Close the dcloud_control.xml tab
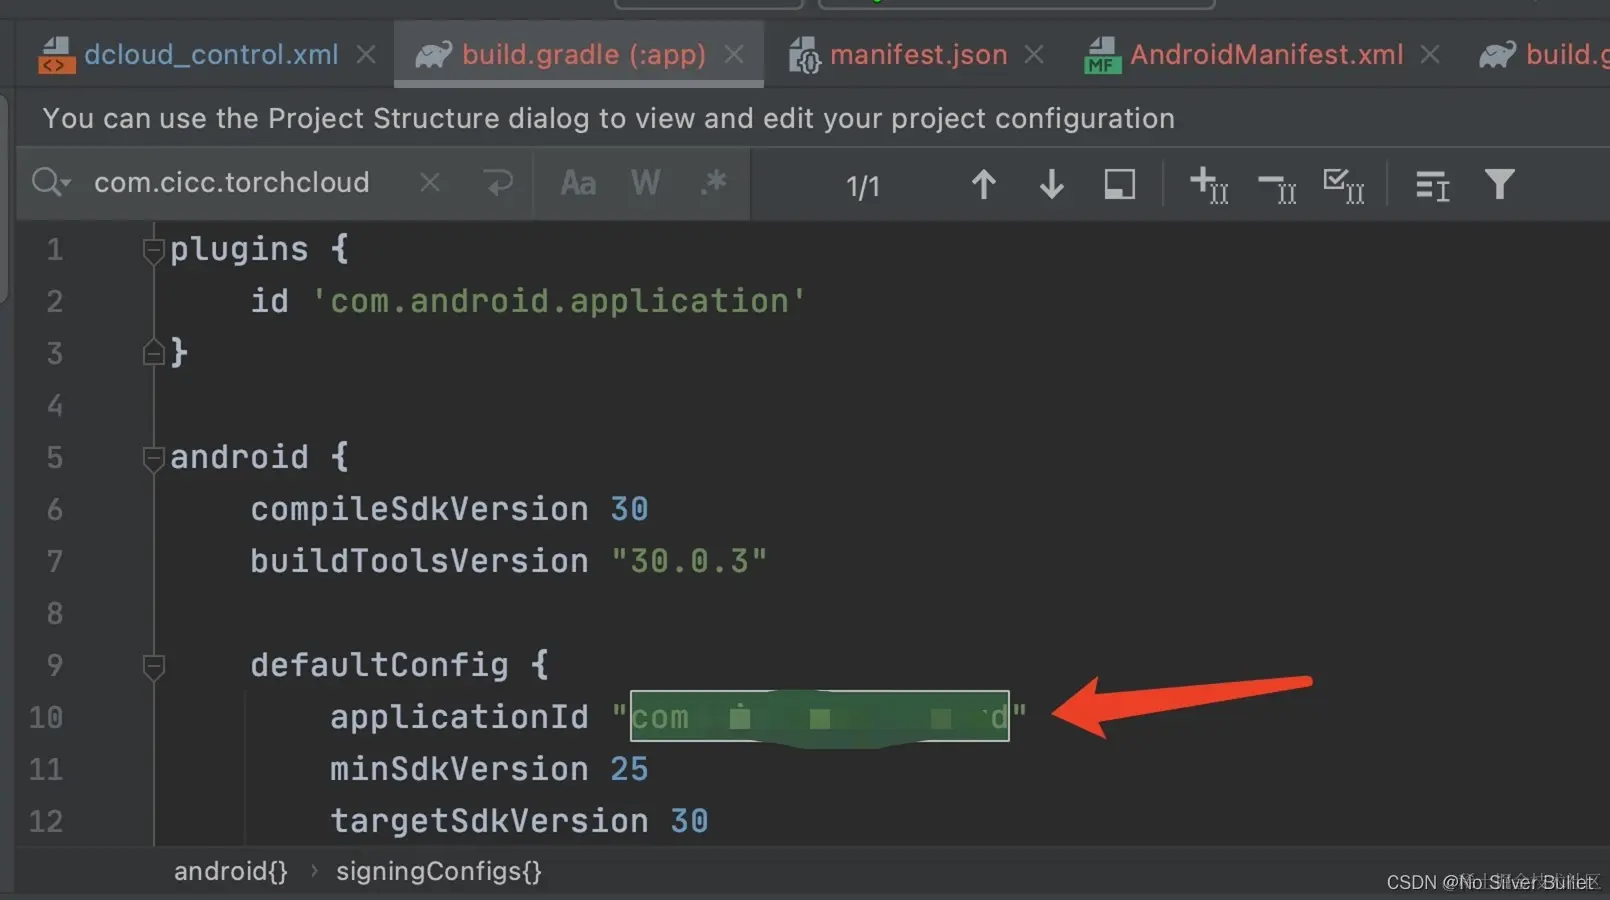Viewport: 1610px width, 900px height. pyautogui.click(x=366, y=55)
